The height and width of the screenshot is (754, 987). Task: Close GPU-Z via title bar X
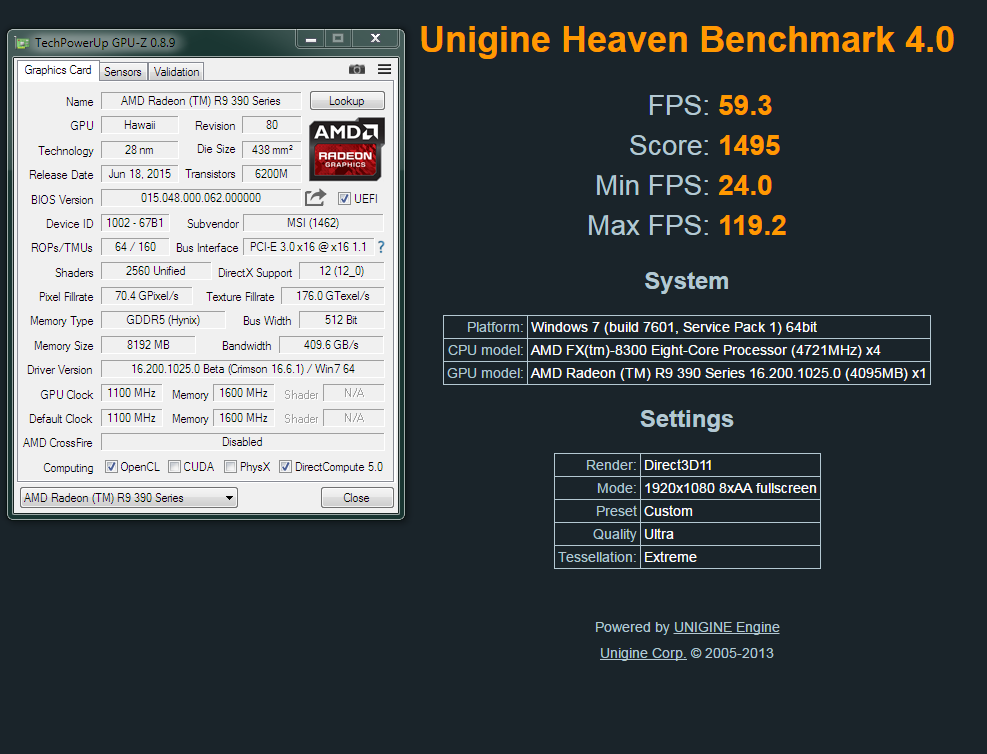(x=375, y=39)
